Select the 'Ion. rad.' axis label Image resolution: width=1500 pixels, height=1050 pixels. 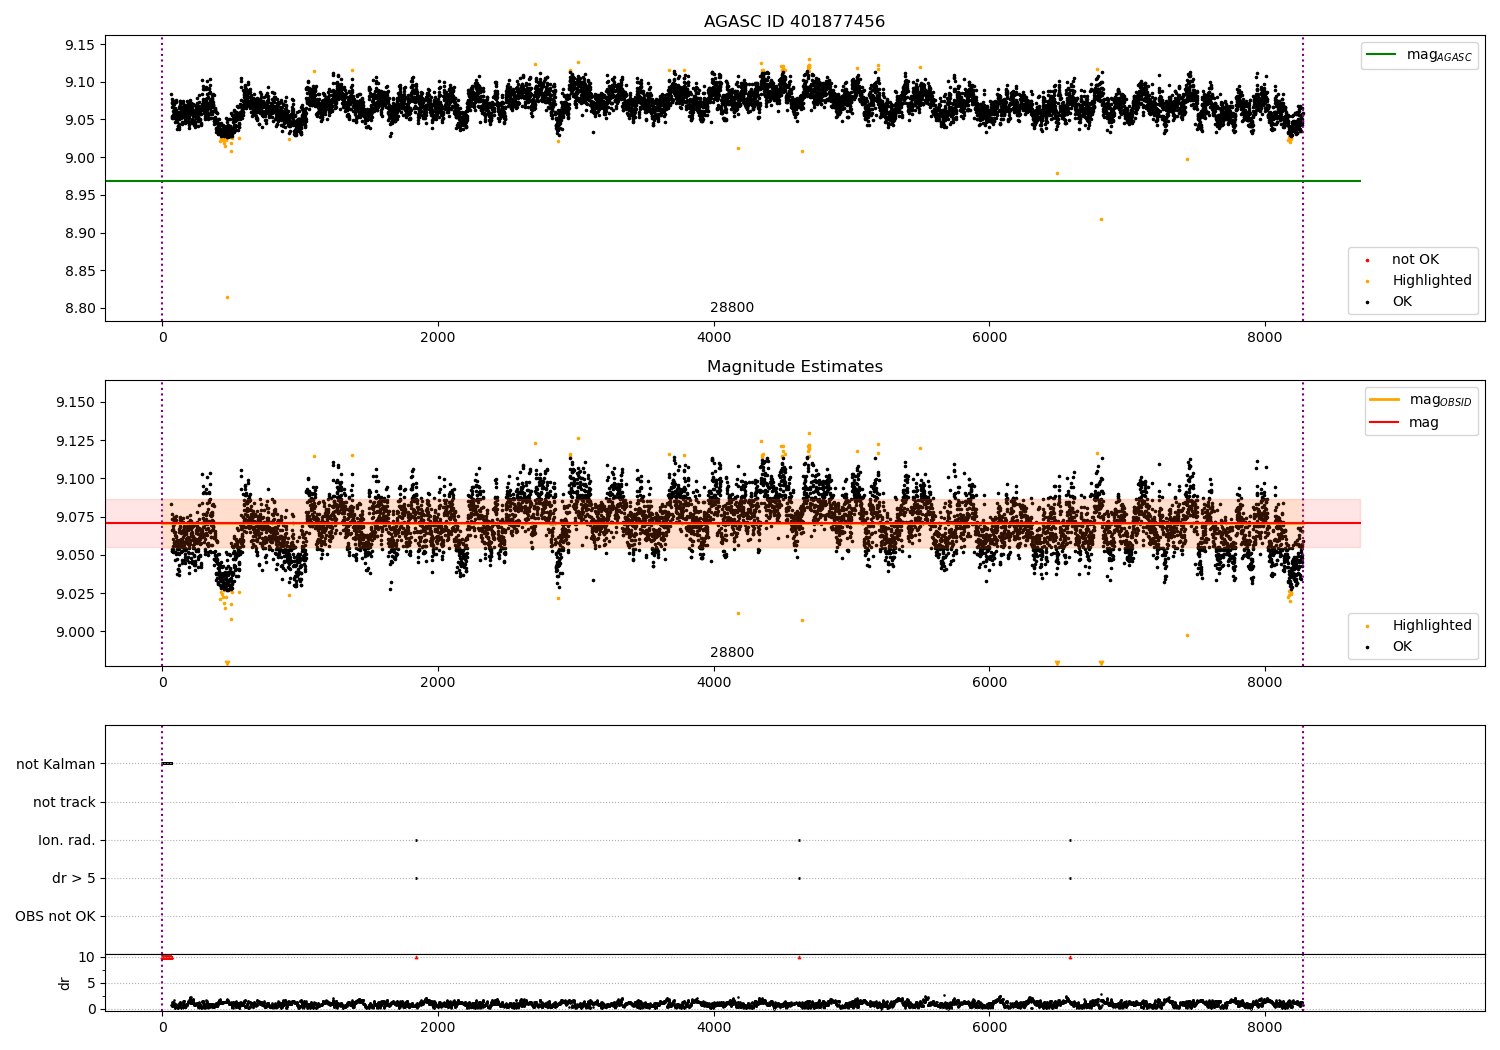[67, 840]
